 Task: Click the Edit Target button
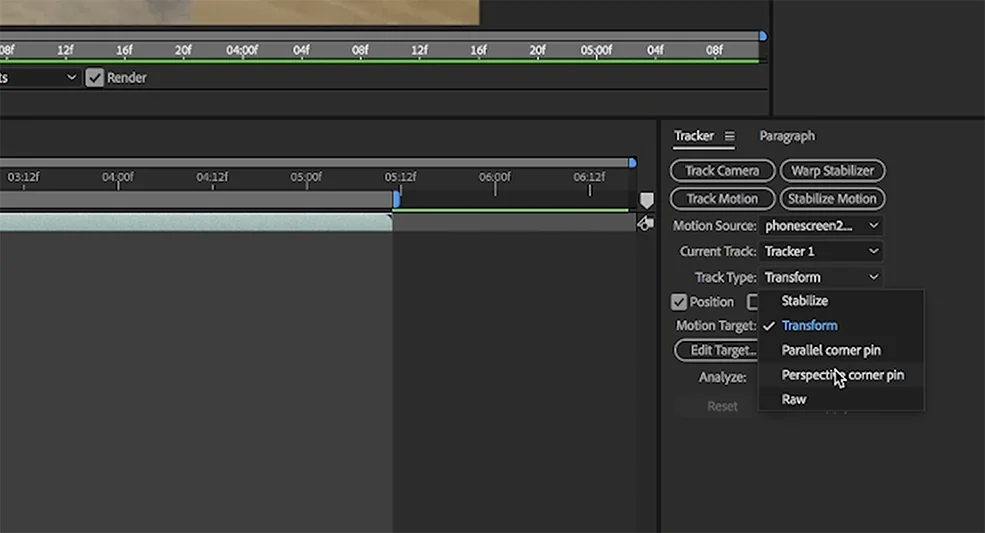717,350
